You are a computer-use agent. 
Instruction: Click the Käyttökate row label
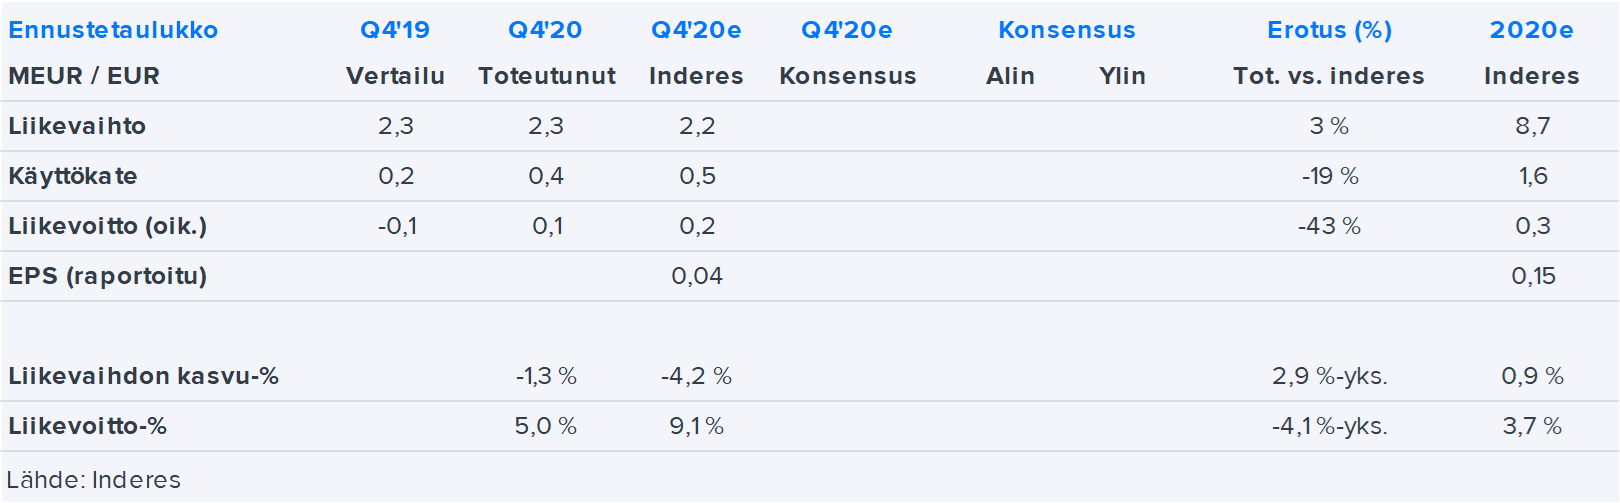pos(73,176)
